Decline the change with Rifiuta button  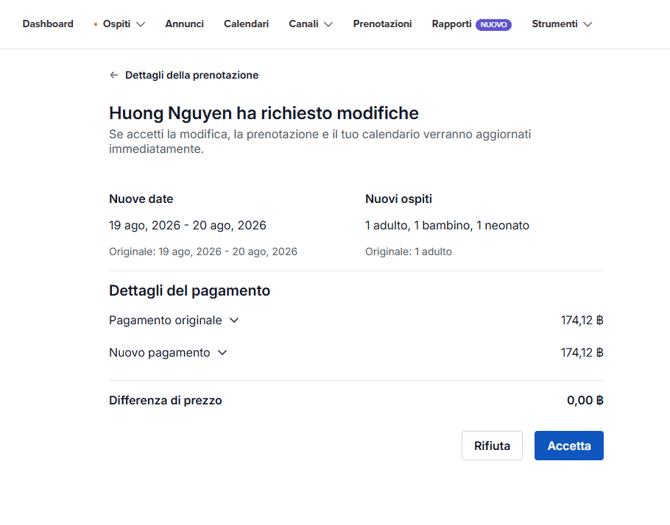[x=491, y=446]
